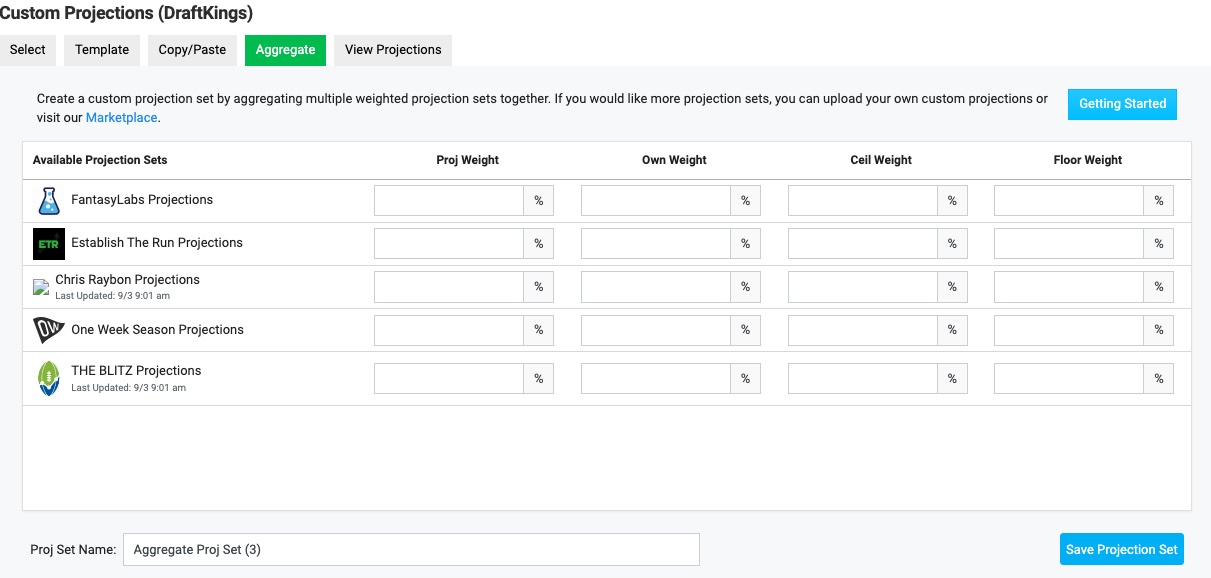1211x578 pixels.
Task: Click THE BLITZ football logo icon
Action: click(x=49, y=378)
